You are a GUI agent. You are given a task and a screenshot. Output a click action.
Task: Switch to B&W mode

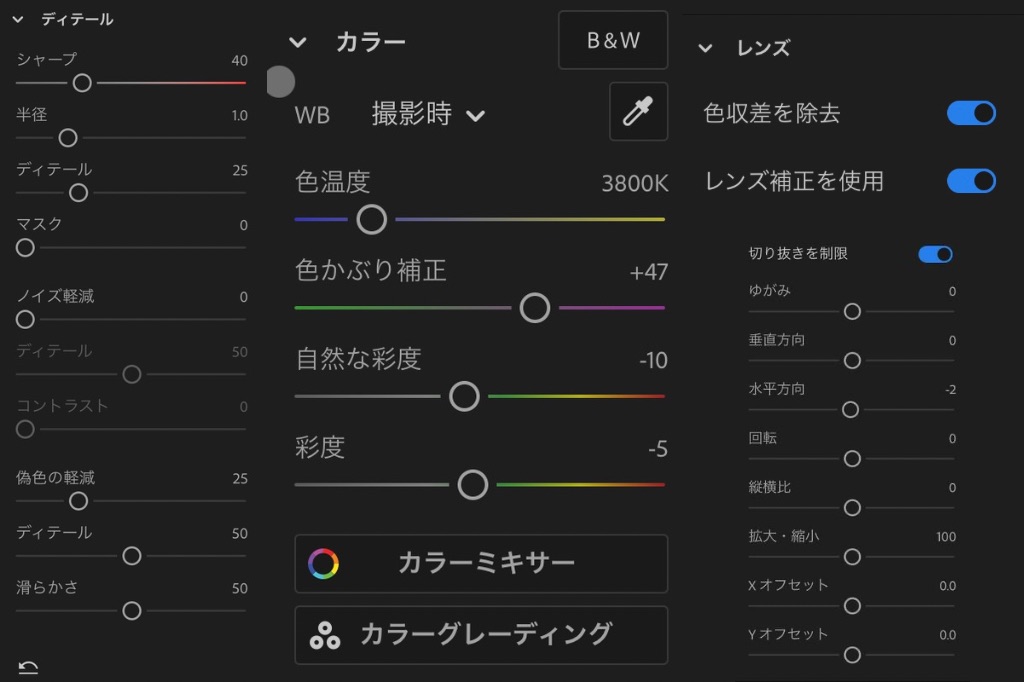[613, 40]
